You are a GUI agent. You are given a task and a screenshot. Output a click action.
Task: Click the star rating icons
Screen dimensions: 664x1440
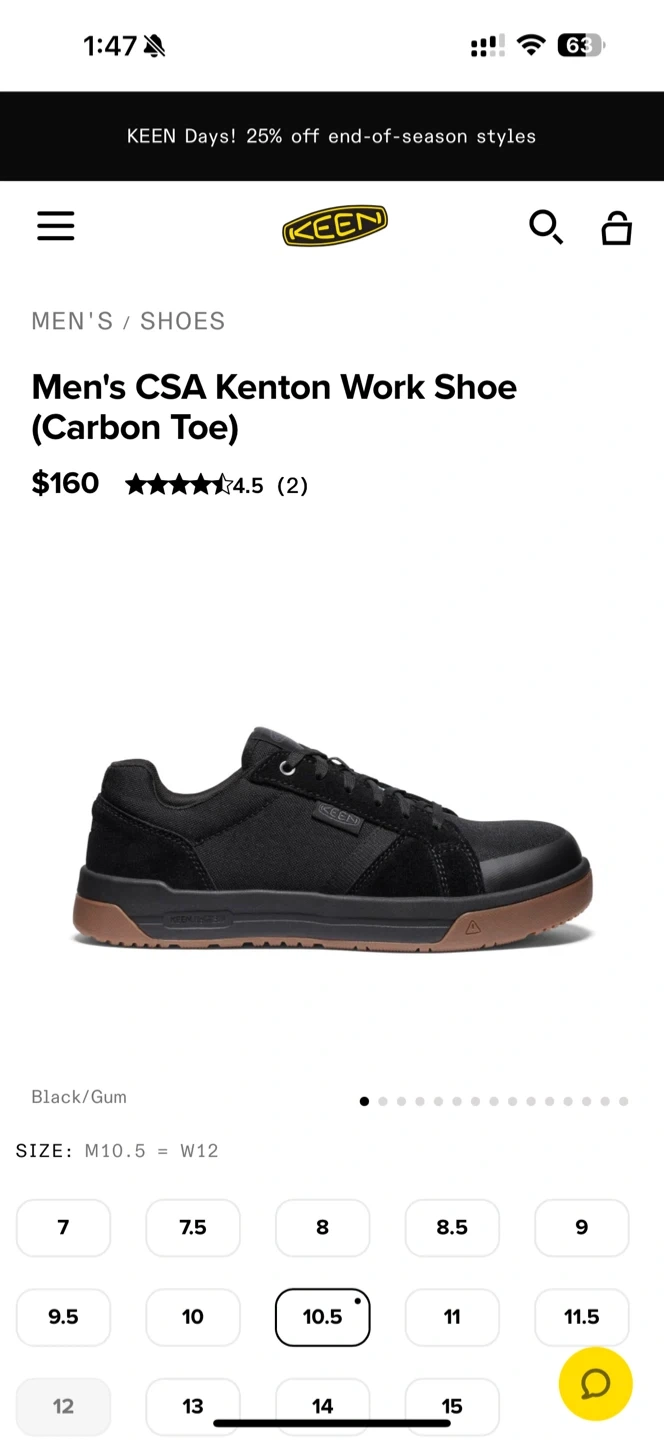[x=178, y=485]
